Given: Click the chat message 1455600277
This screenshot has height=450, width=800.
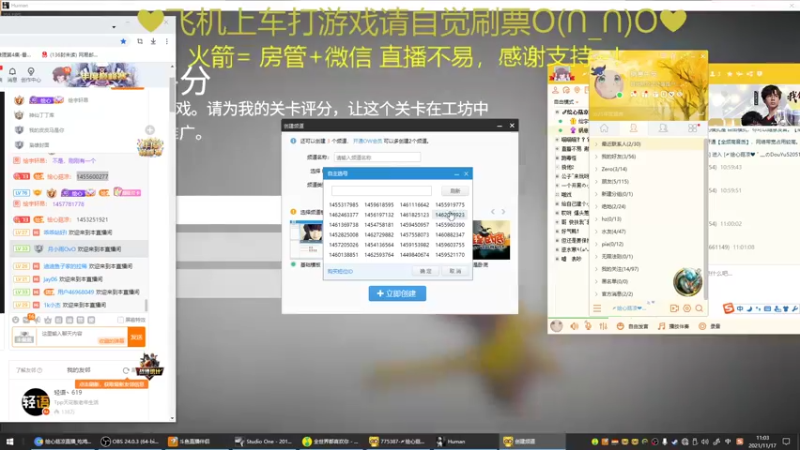Looking at the screenshot, I should [92, 177].
